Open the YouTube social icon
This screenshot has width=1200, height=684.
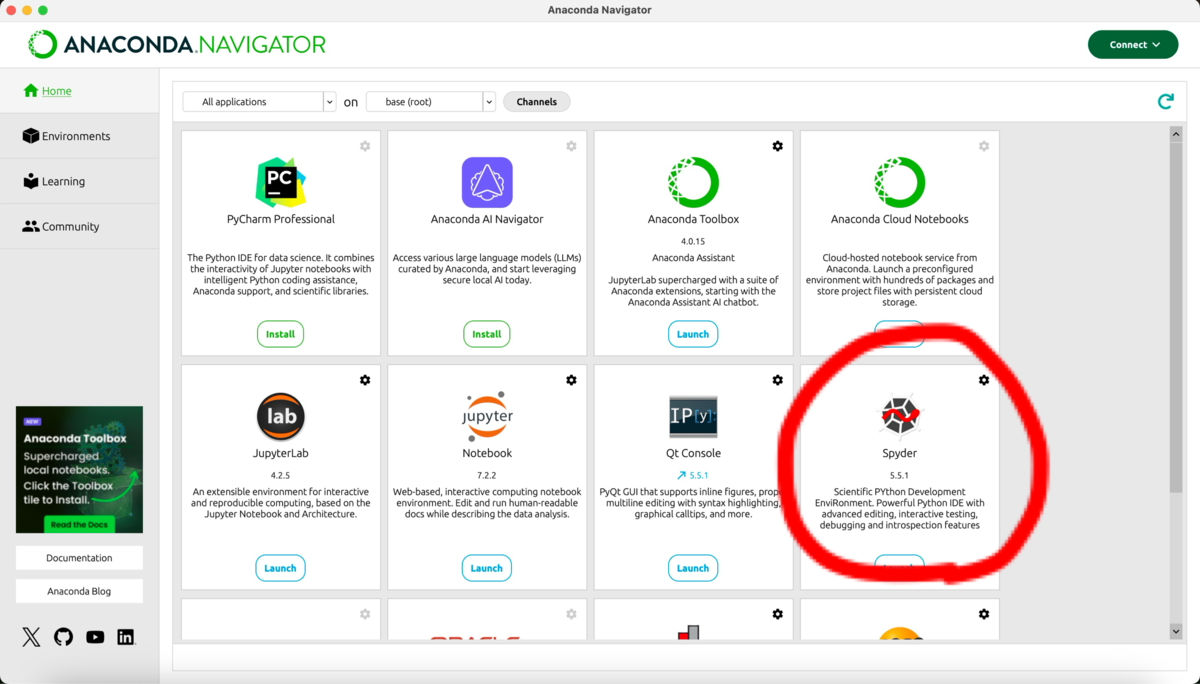(95, 637)
